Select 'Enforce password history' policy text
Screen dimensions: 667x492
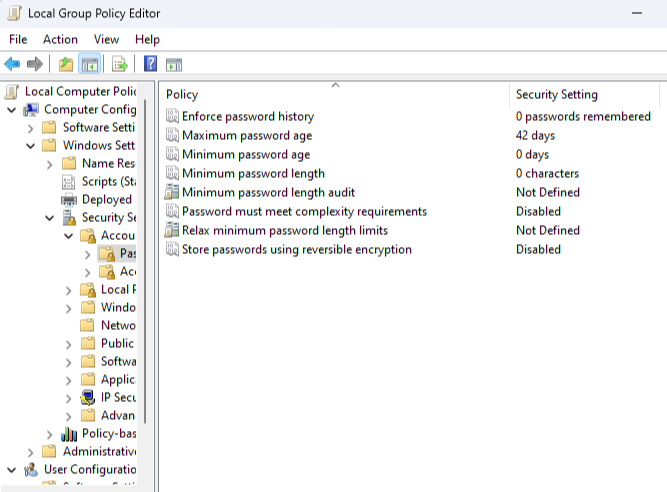(x=248, y=117)
